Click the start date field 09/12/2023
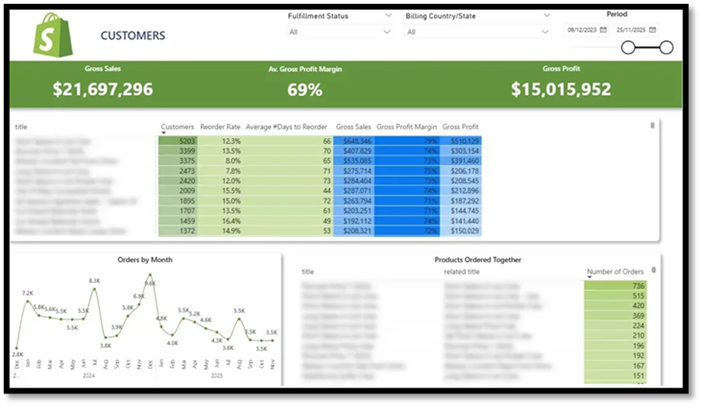Image resolution: width=701 pixels, height=406 pixels. 581,30
